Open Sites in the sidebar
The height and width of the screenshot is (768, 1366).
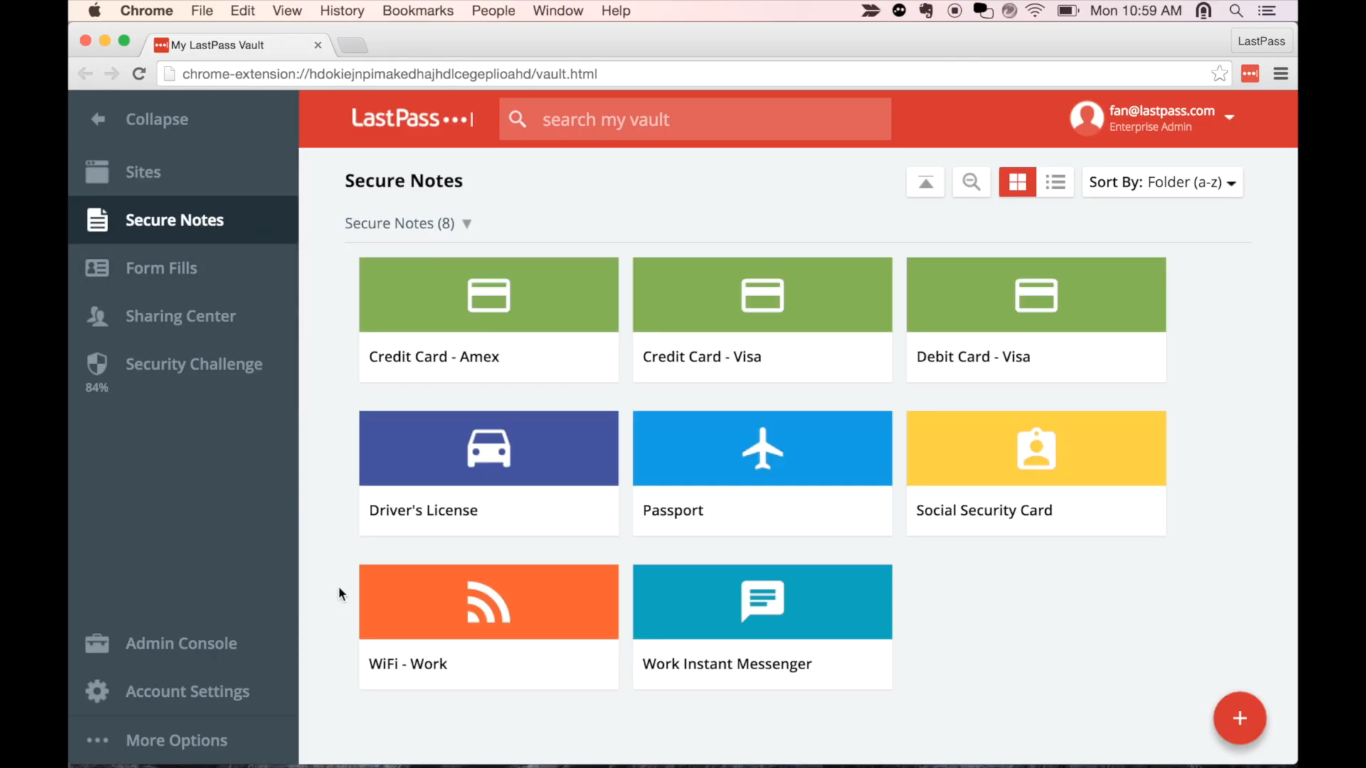click(143, 172)
